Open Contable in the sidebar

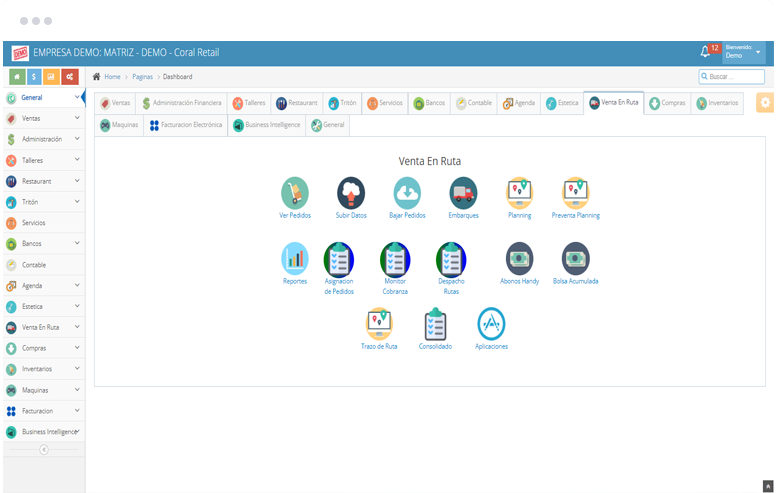[44, 265]
